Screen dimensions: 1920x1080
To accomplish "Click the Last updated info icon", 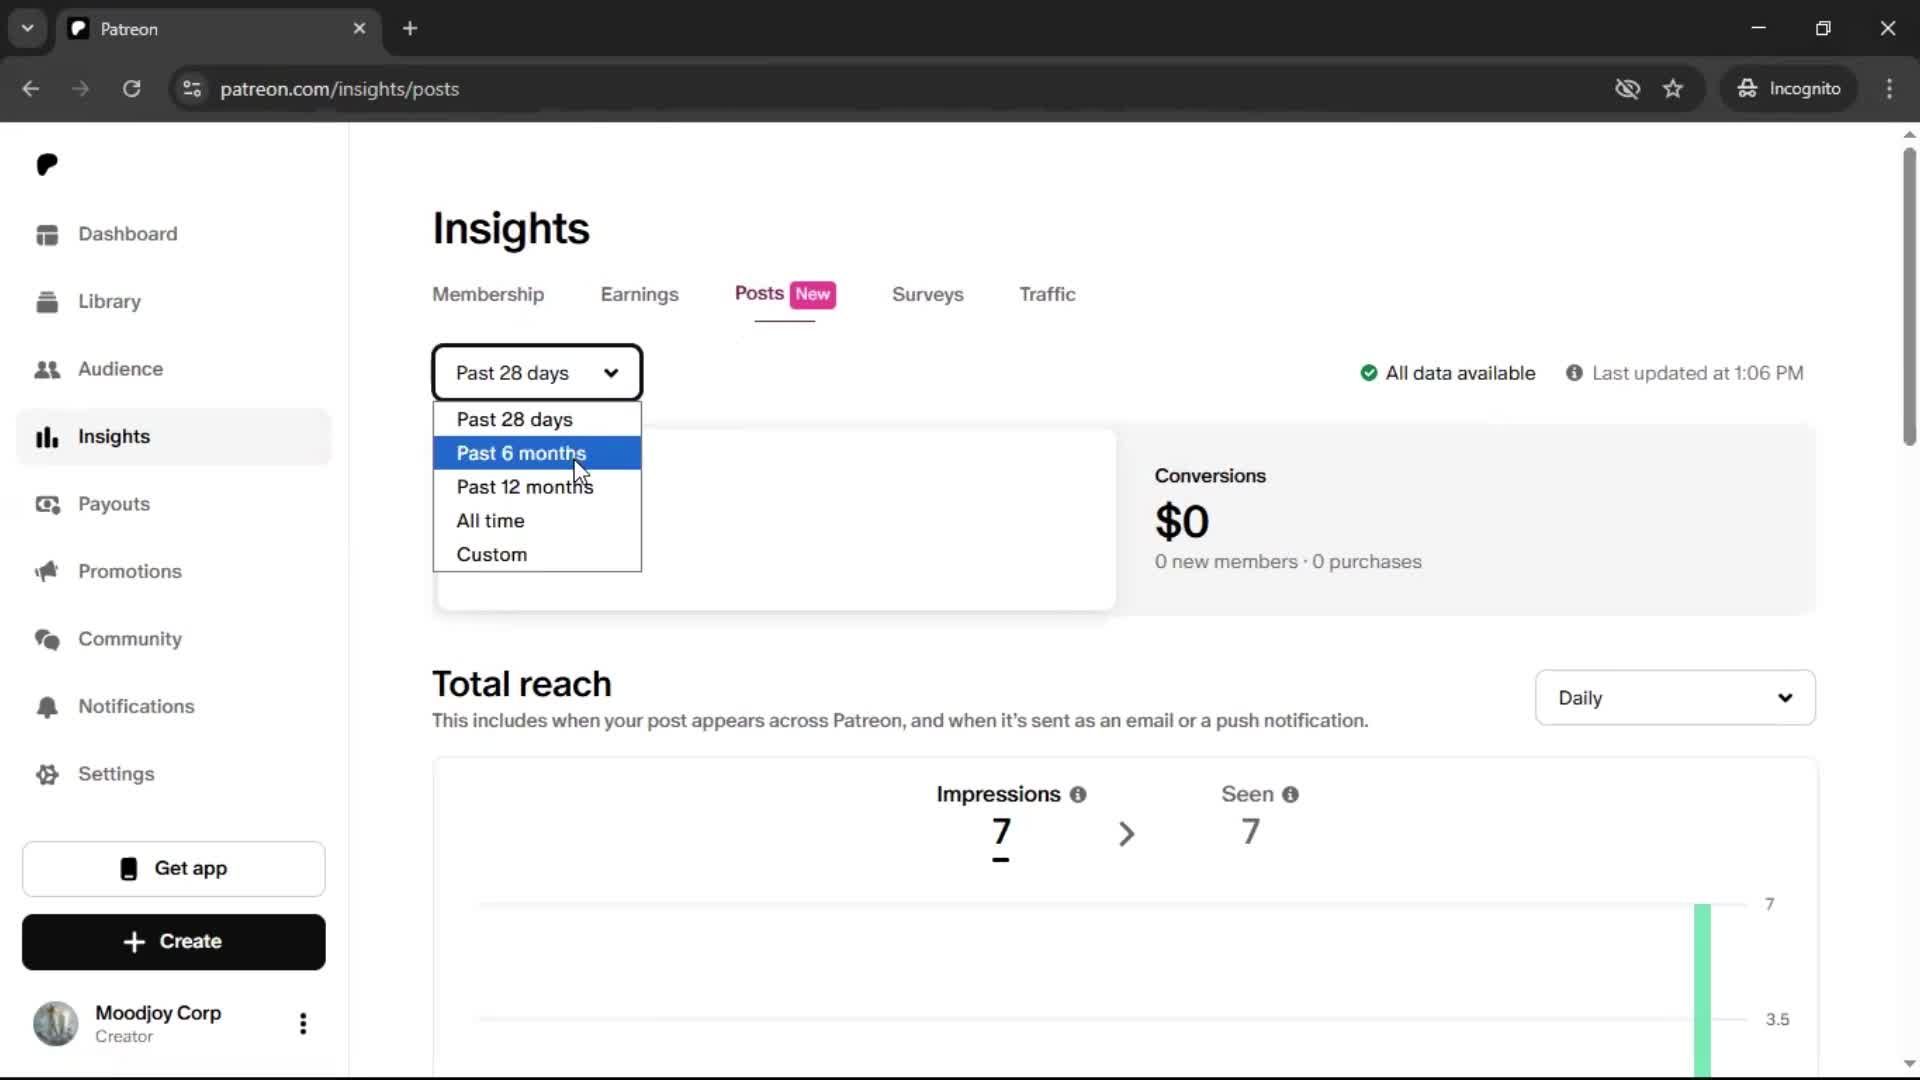I will [x=1574, y=373].
